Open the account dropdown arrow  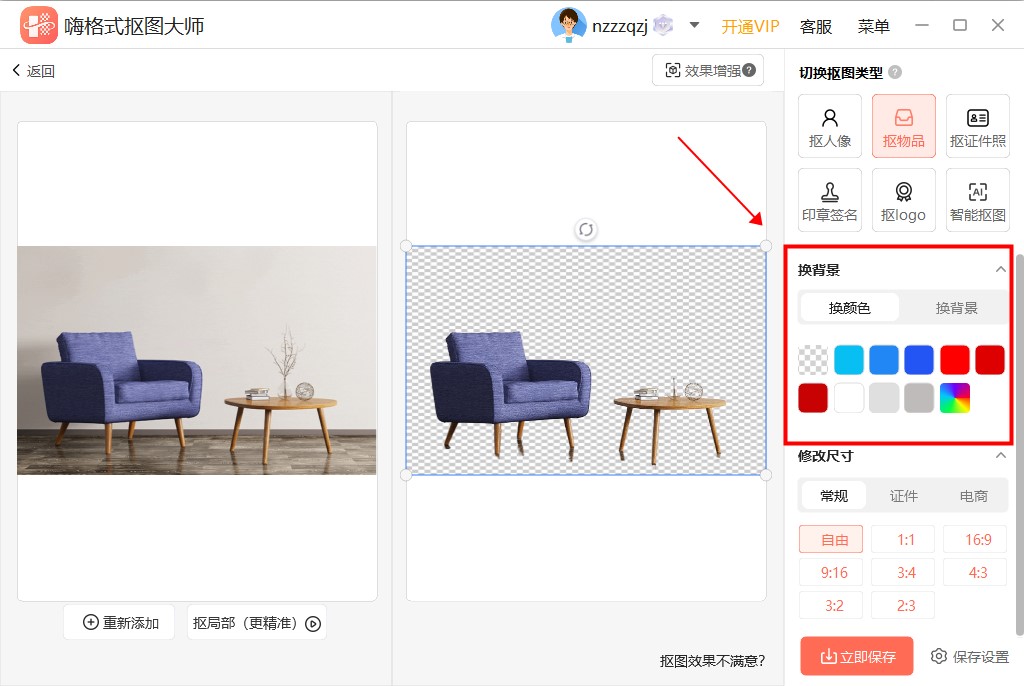[x=694, y=25]
